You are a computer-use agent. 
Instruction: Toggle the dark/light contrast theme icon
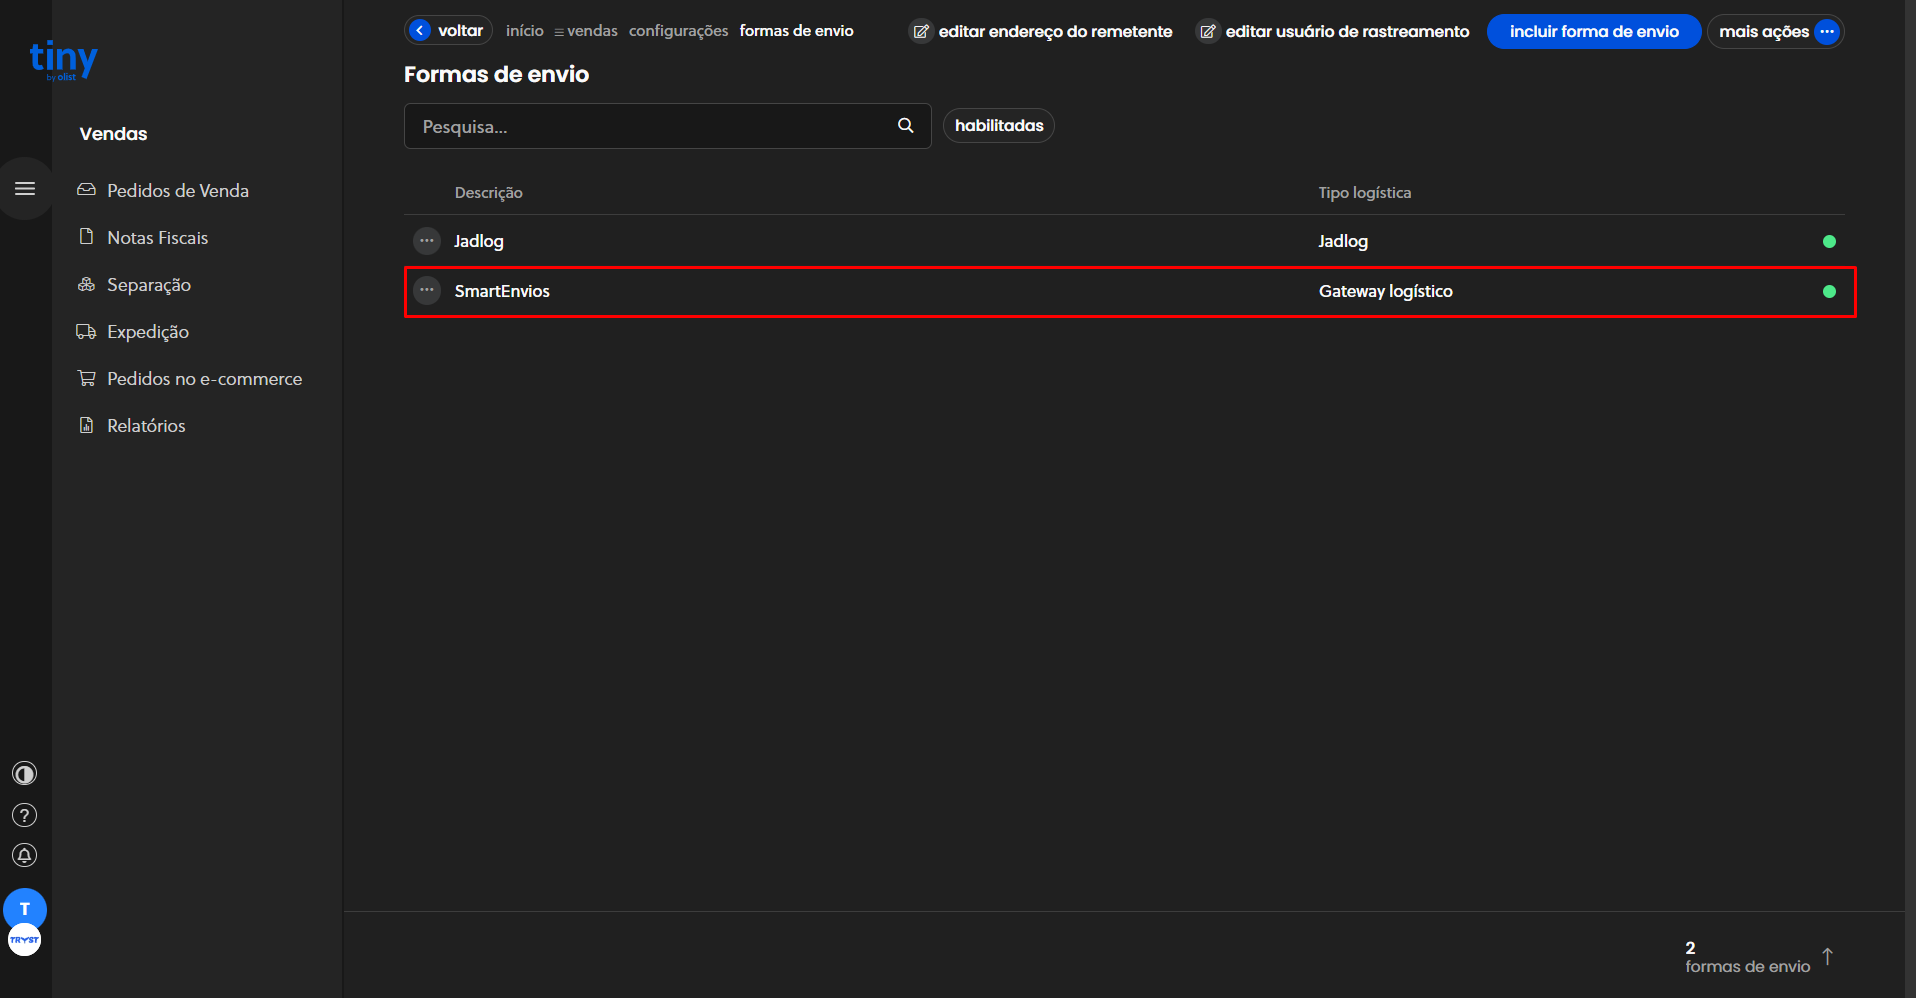(24, 774)
